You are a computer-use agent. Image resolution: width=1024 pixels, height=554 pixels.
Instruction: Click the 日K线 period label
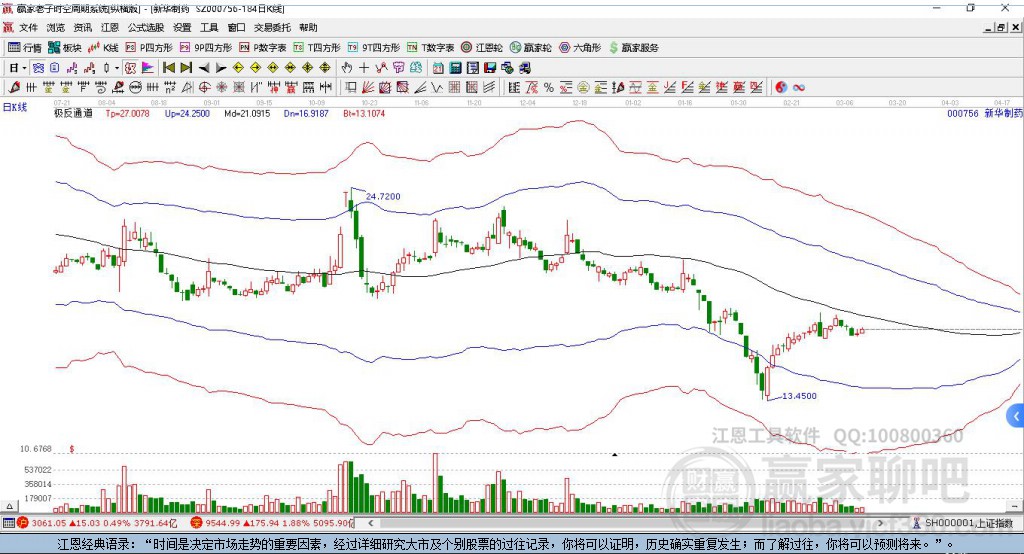(15, 107)
